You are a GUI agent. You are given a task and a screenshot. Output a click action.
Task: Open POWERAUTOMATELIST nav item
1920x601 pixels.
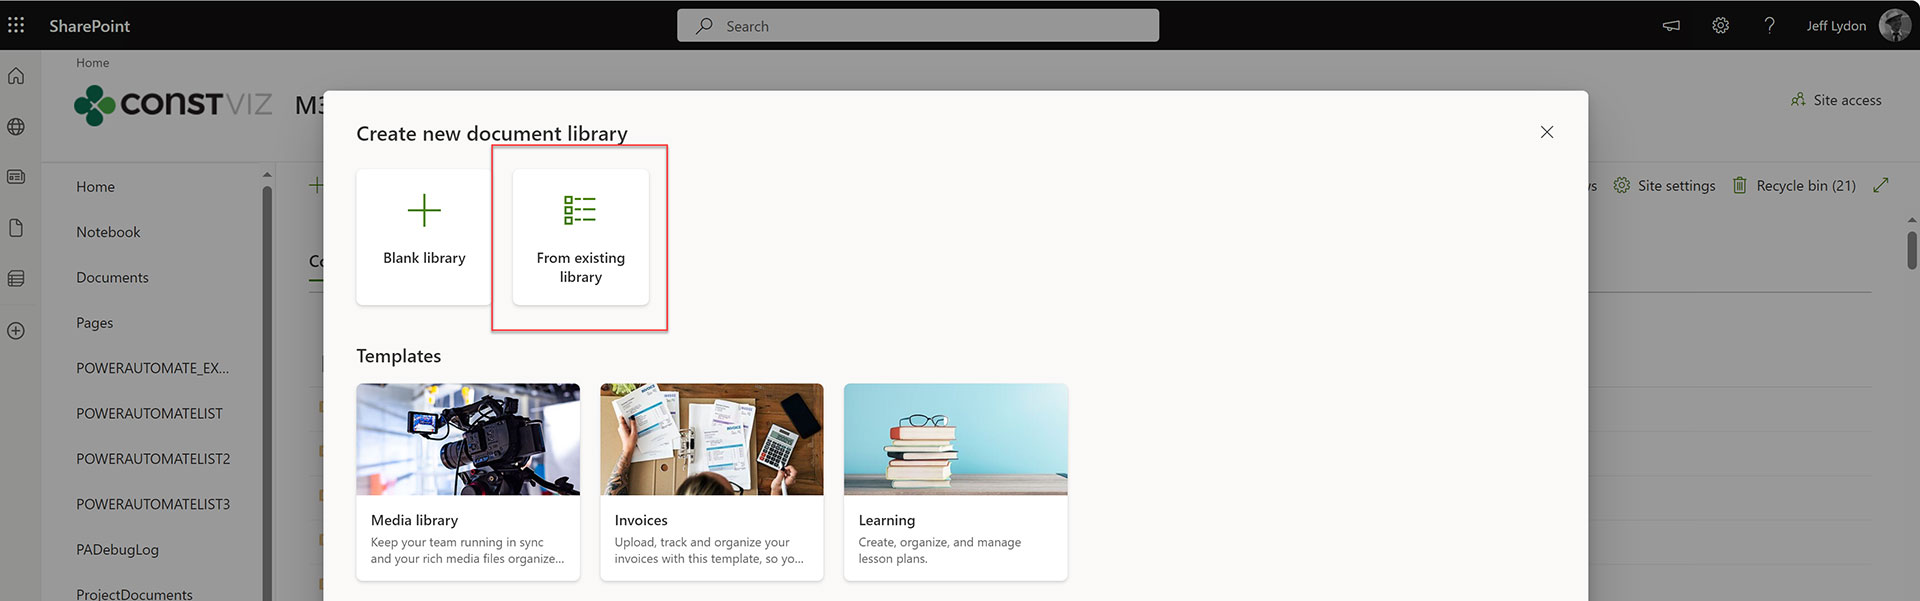tap(149, 414)
